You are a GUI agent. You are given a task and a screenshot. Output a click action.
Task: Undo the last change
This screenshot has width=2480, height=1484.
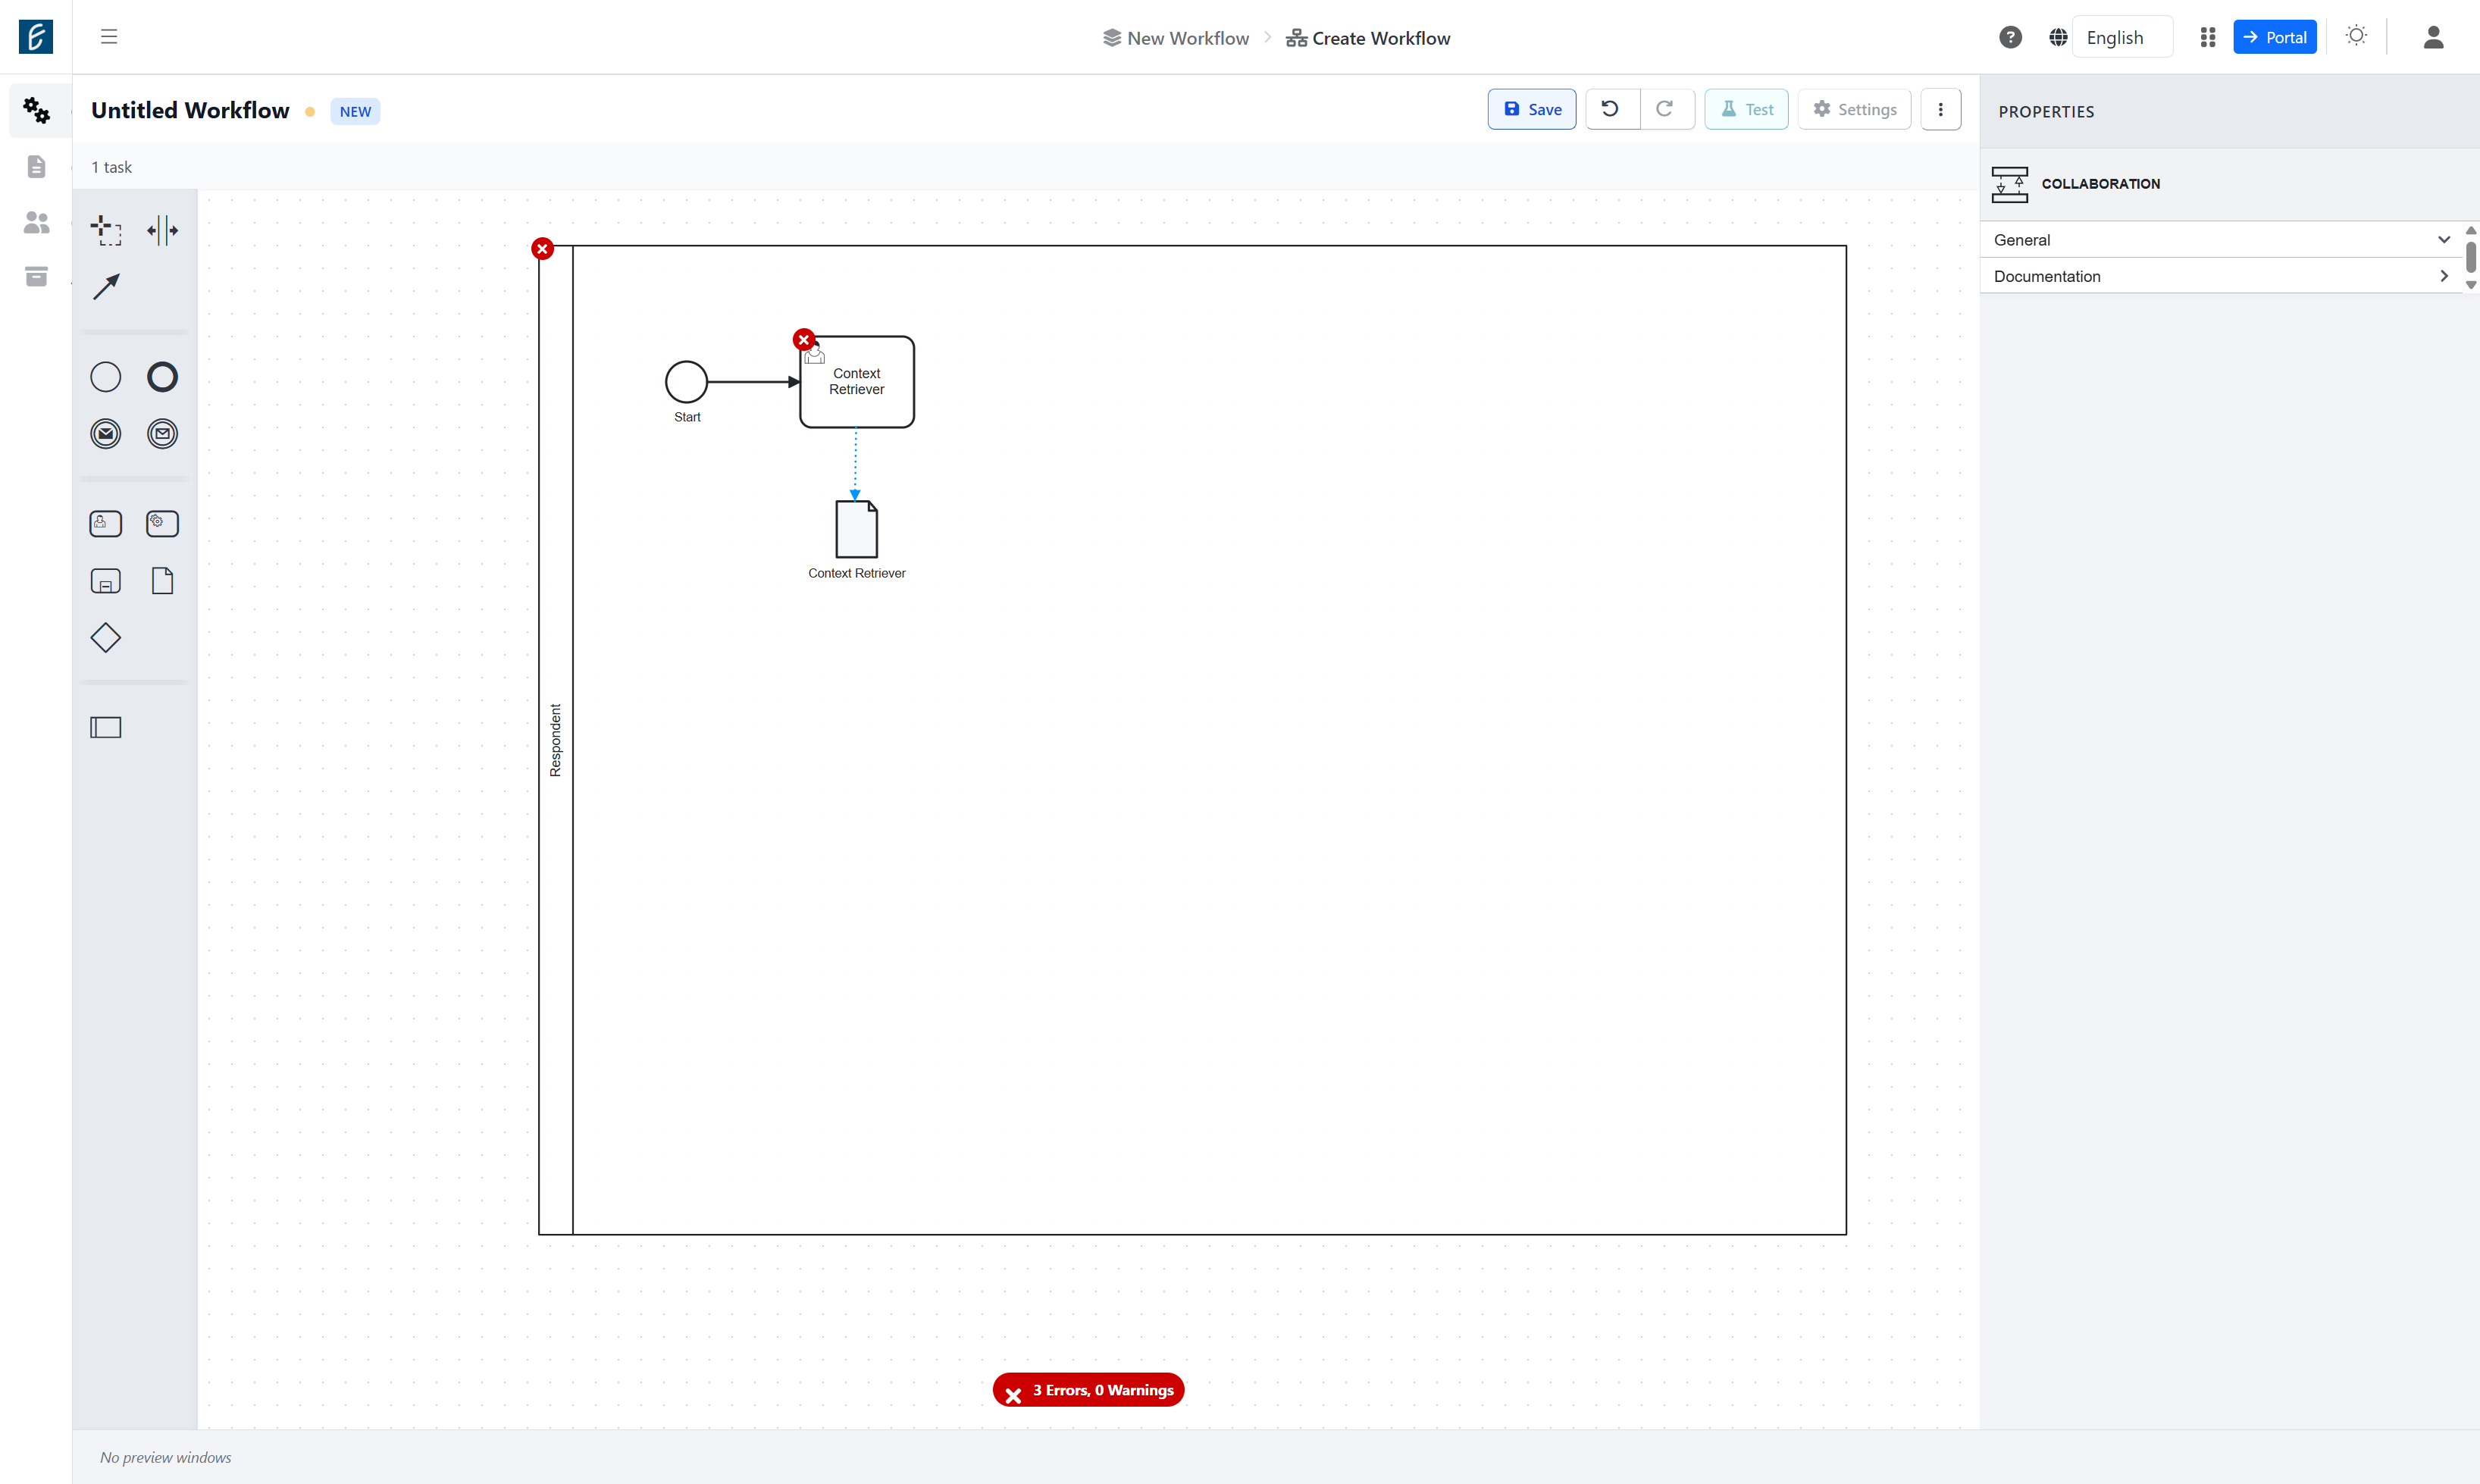(x=1611, y=109)
